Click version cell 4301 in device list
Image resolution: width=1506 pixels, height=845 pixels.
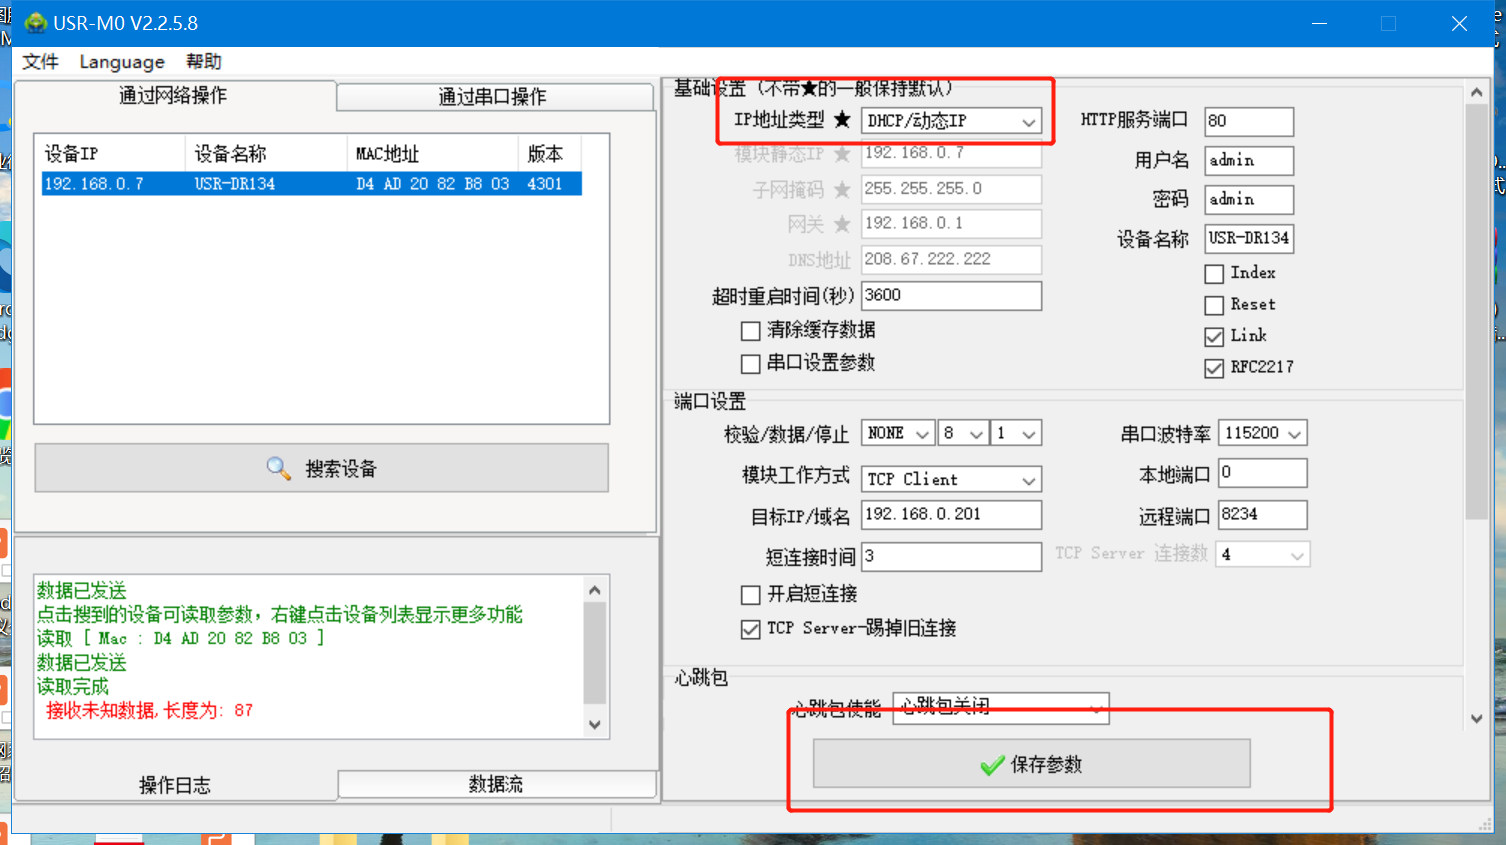(x=545, y=184)
